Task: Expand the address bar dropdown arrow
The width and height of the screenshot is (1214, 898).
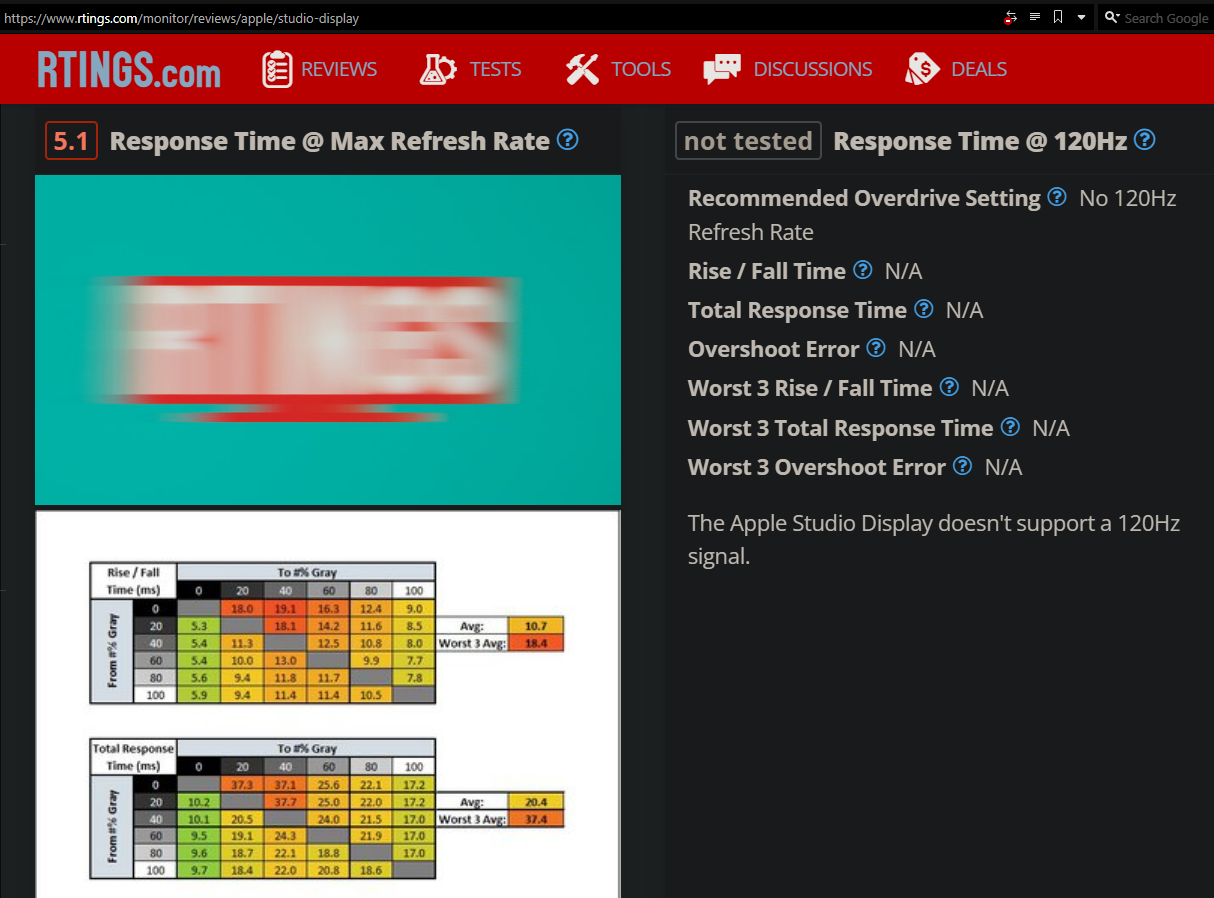Action: (1081, 18)
